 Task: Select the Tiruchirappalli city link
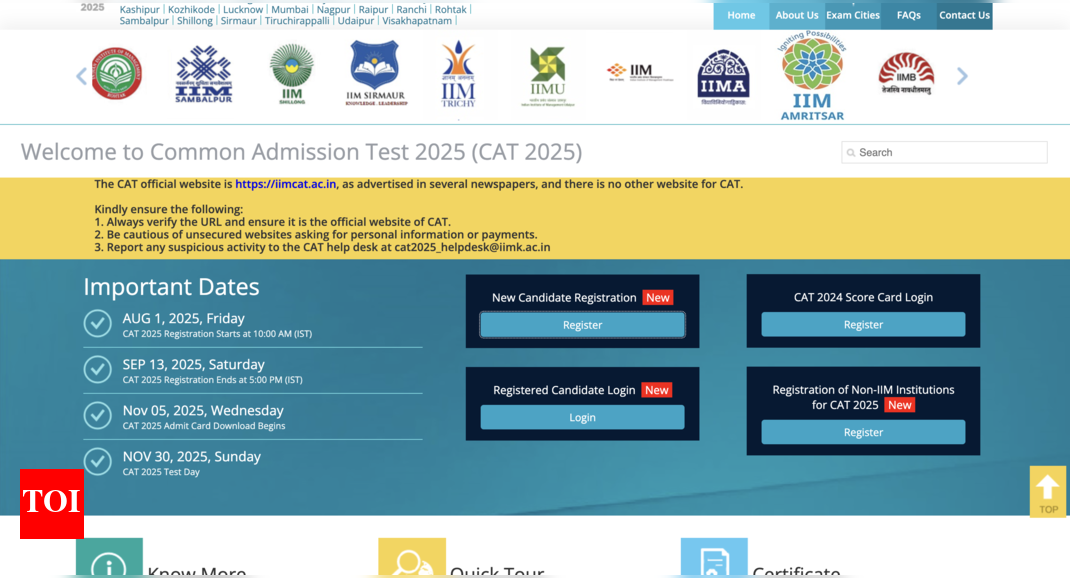click(x=297, y=21)
